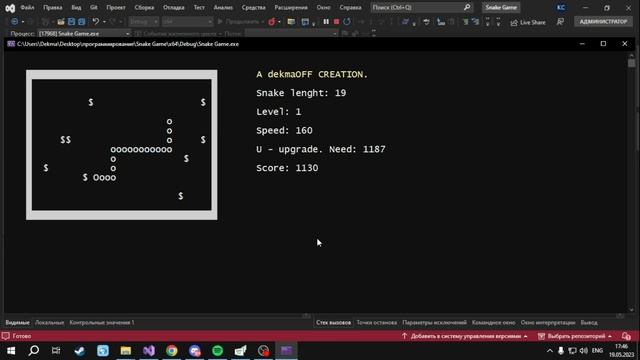Switch to the Командное окно tab
This screenshot has width=640, height=360.
tap(493, 322)
